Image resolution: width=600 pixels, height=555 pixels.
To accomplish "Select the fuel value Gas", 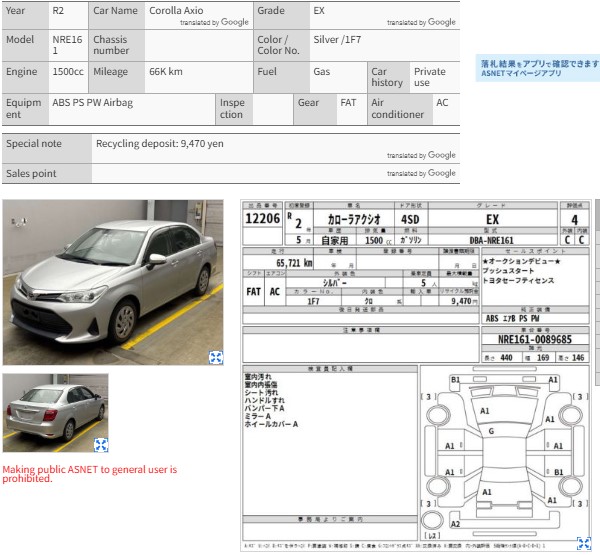I will (321, 72).
